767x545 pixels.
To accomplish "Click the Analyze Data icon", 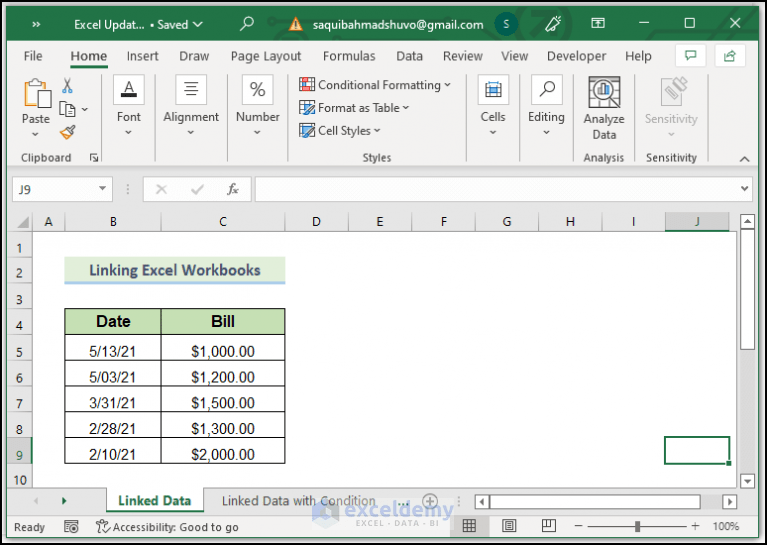I will click(x=604, y=92).
